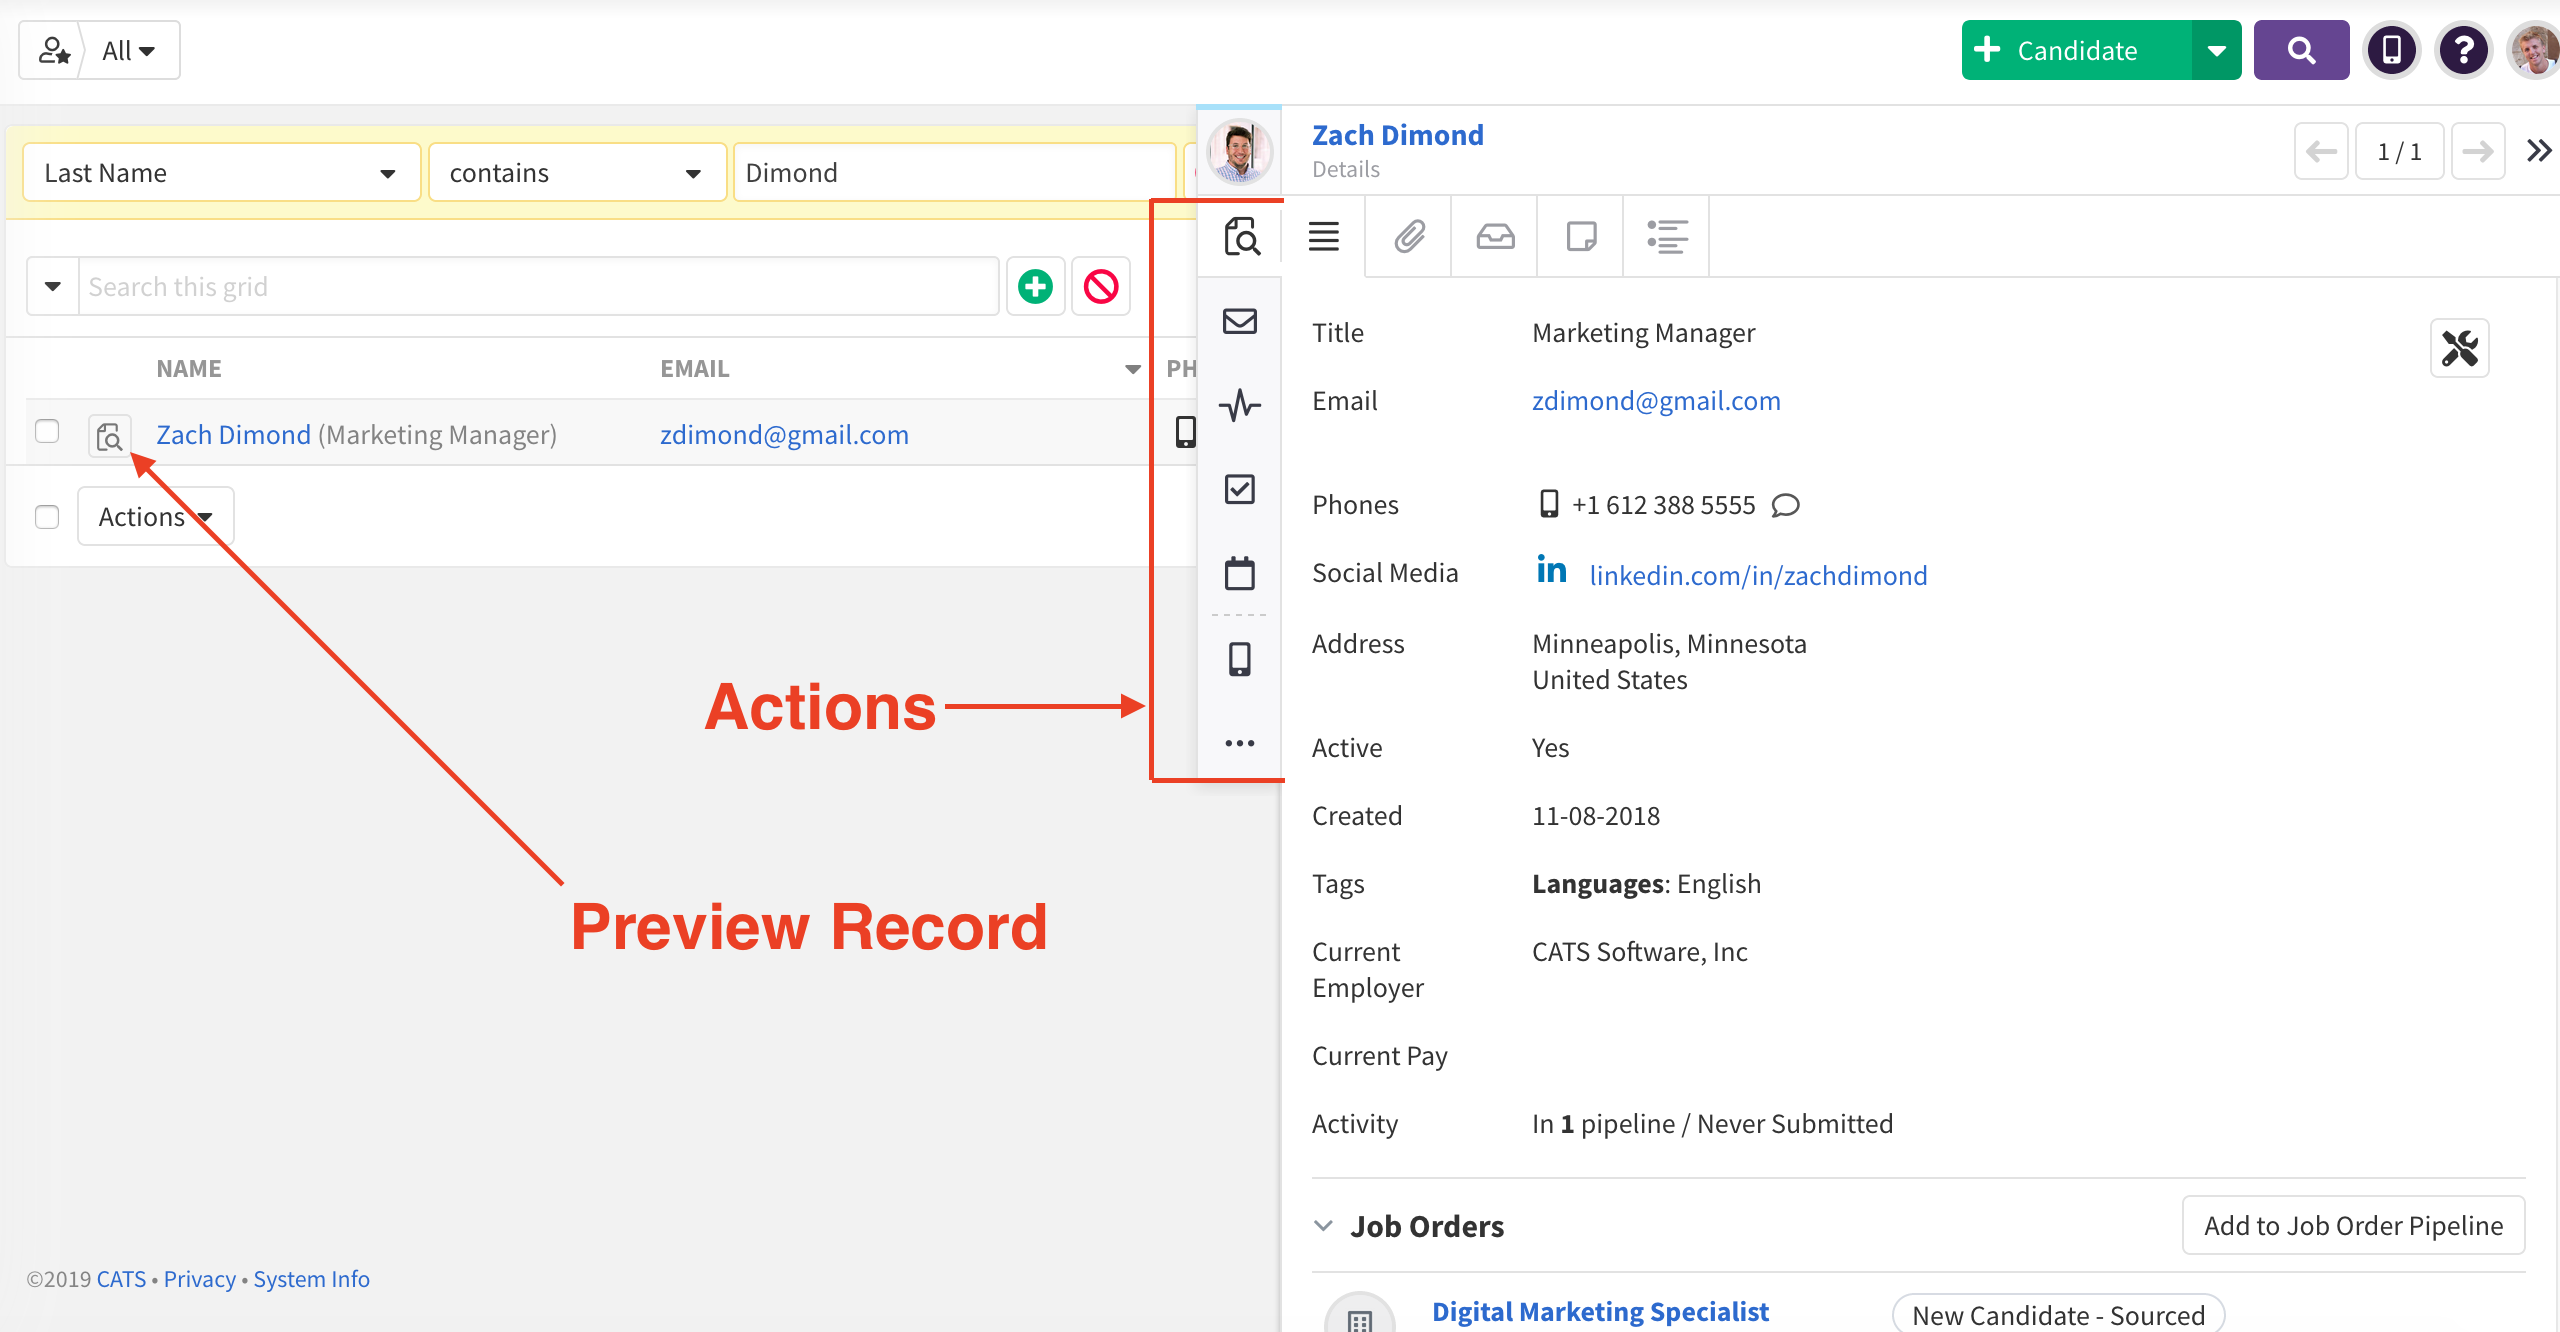
Task: Open the mobile phone icon in header
Action: point(2392,50)
